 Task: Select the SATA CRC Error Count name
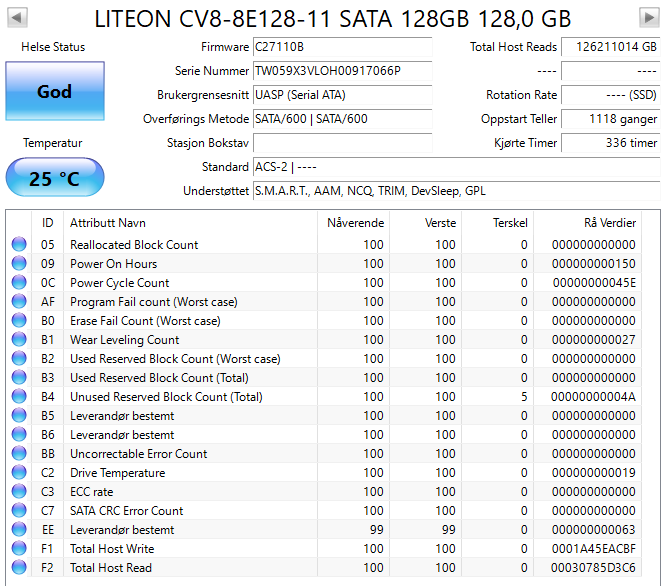coord(127,510)
